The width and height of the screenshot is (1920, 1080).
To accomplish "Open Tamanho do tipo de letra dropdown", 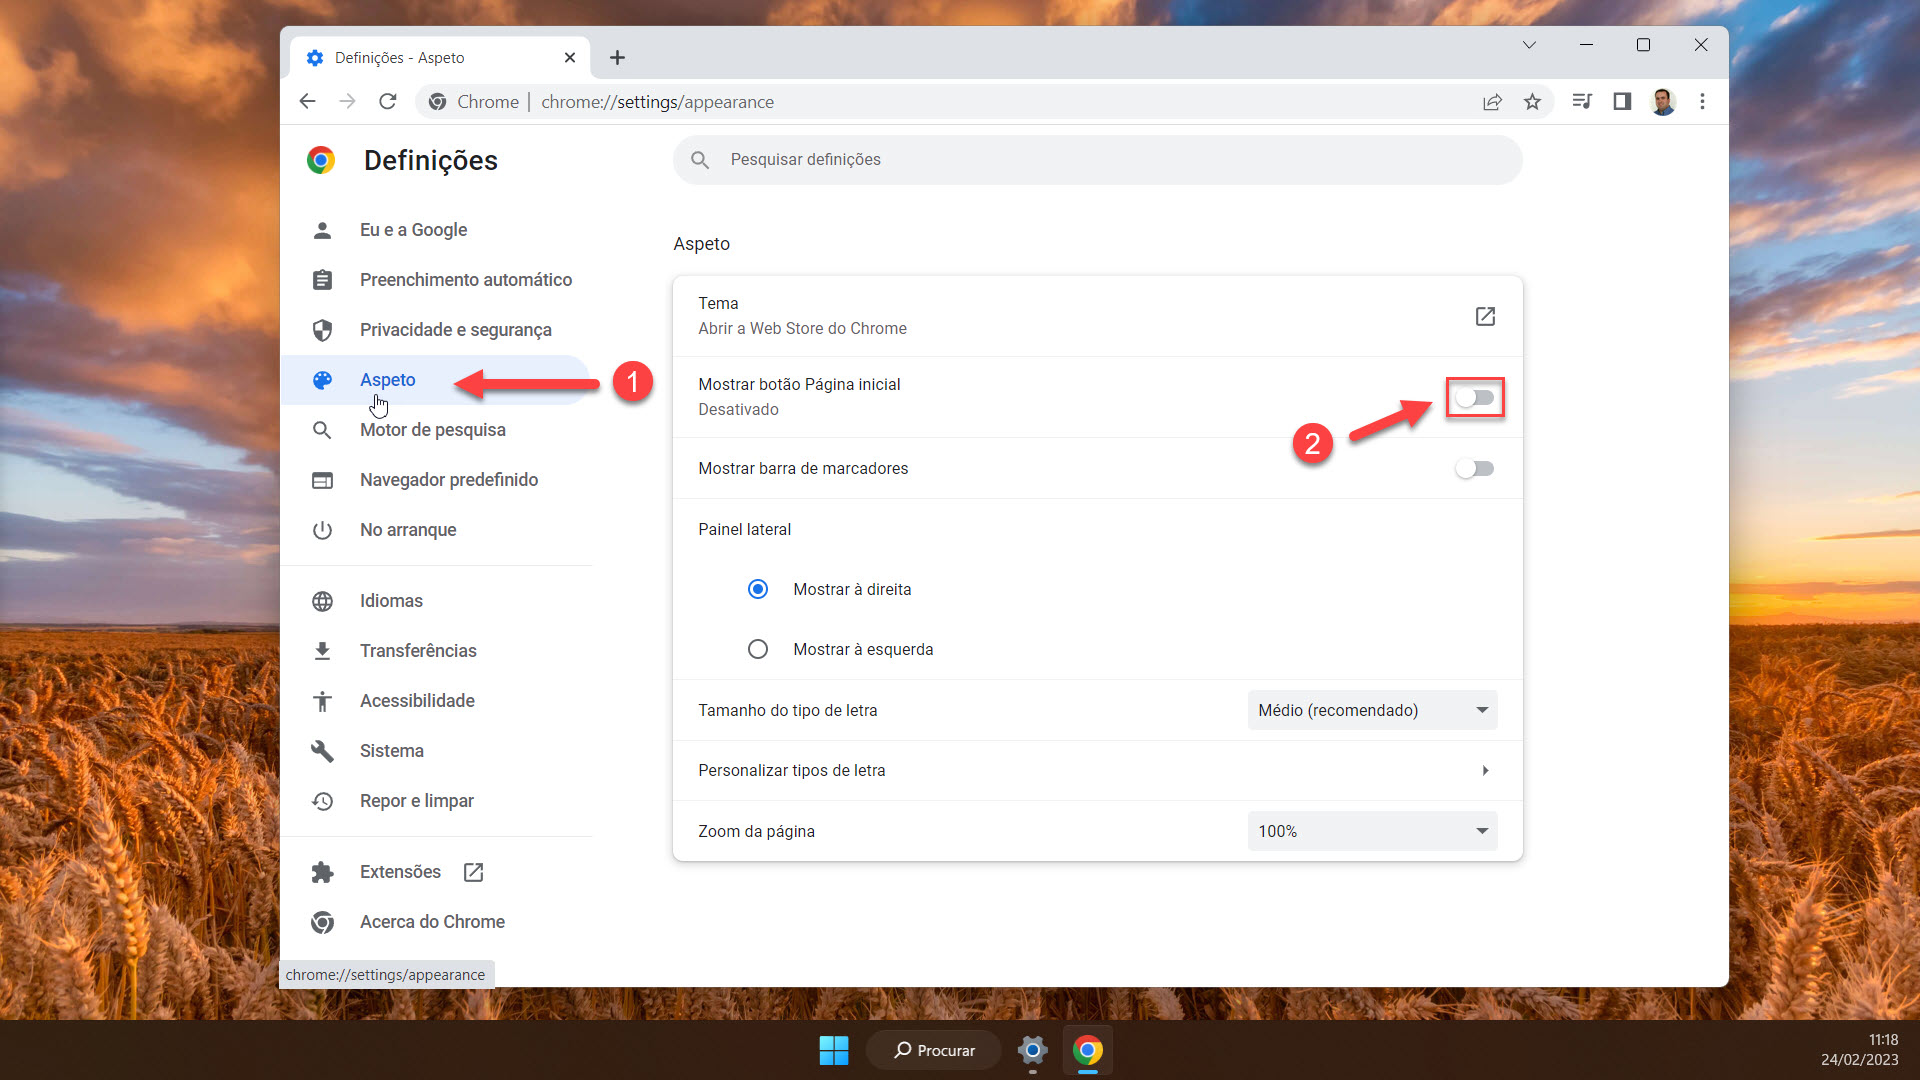I will click(x=1372, y=710).
